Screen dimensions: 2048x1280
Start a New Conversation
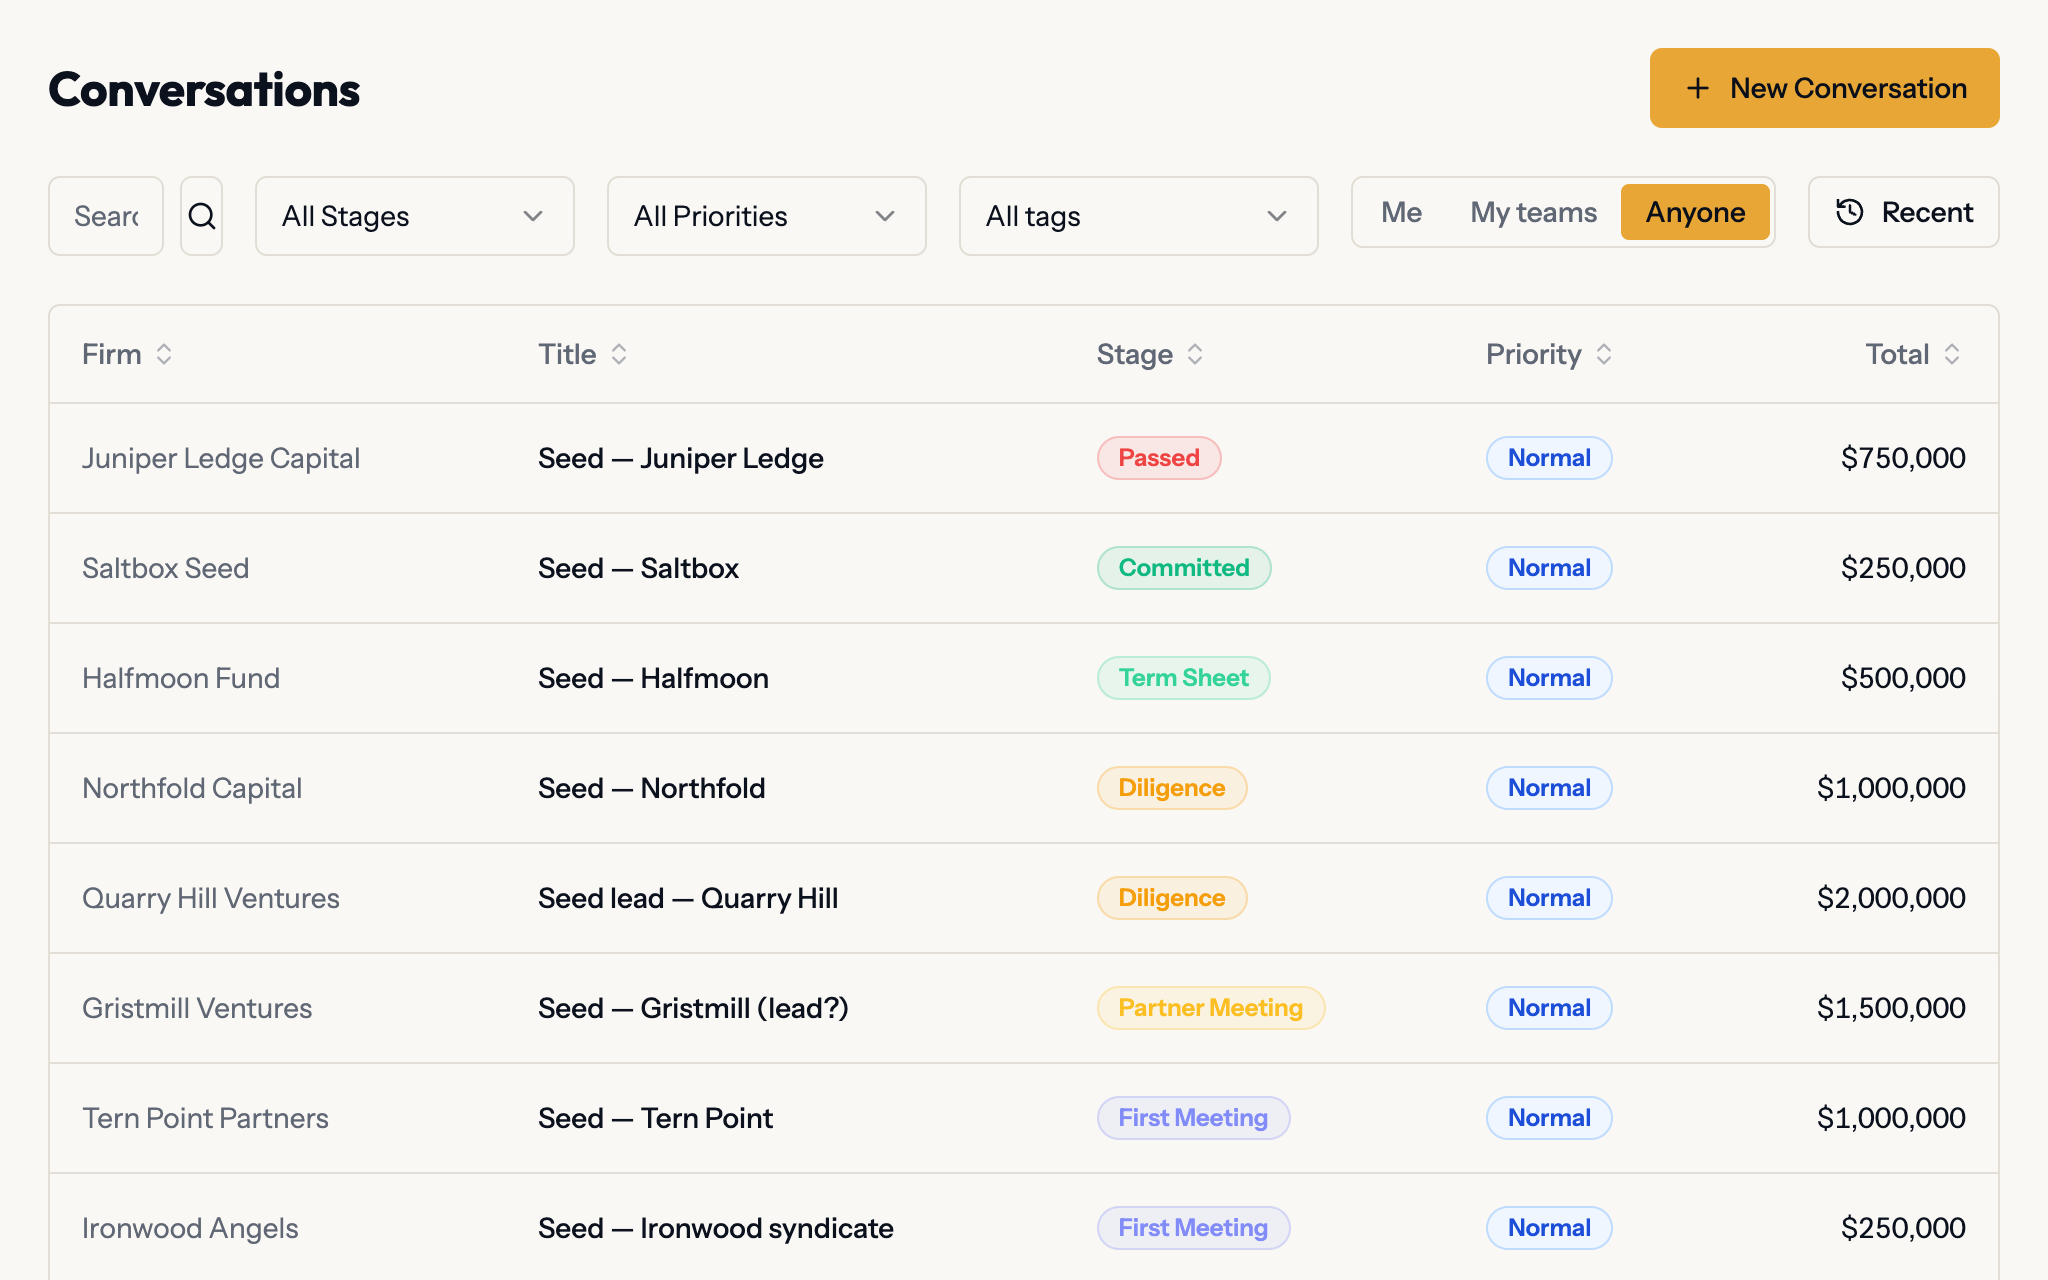click(1824, 88)
